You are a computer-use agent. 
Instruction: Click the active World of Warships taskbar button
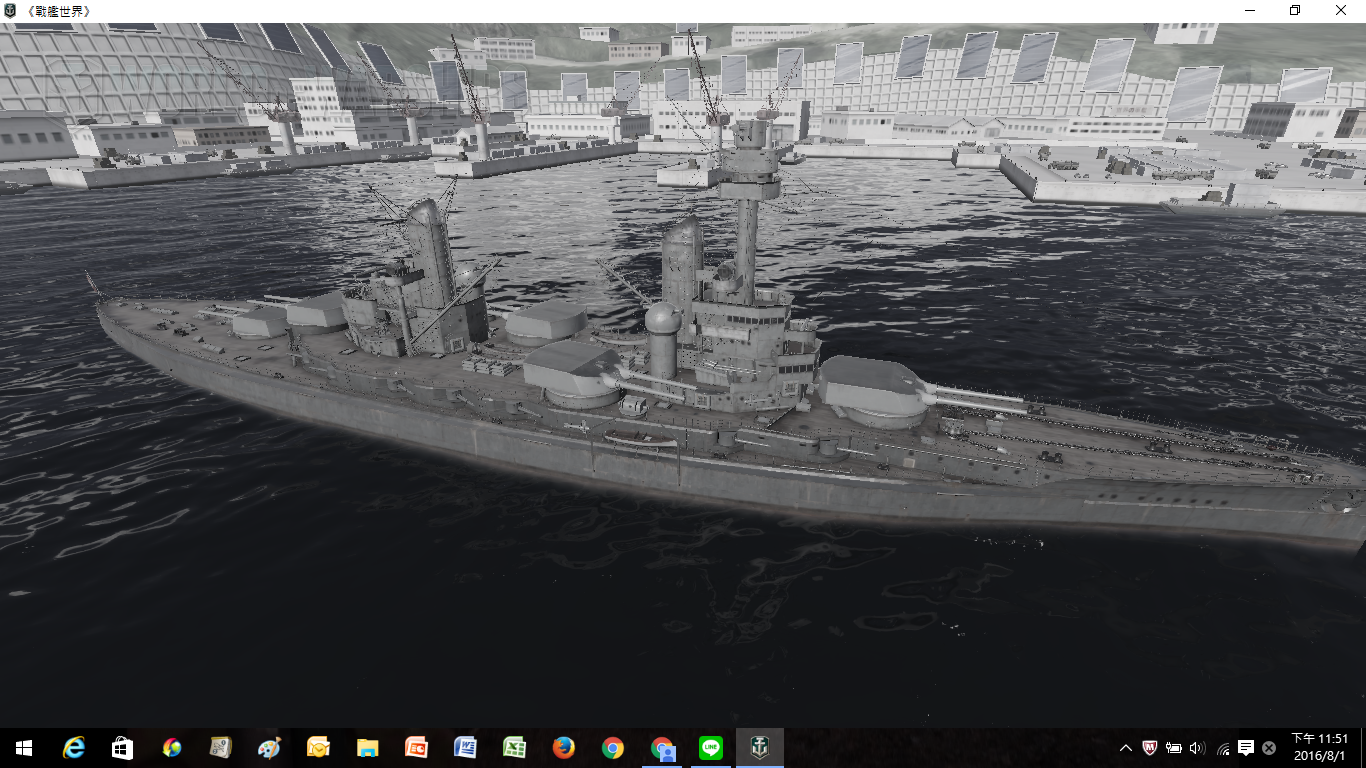click(760, 748)
